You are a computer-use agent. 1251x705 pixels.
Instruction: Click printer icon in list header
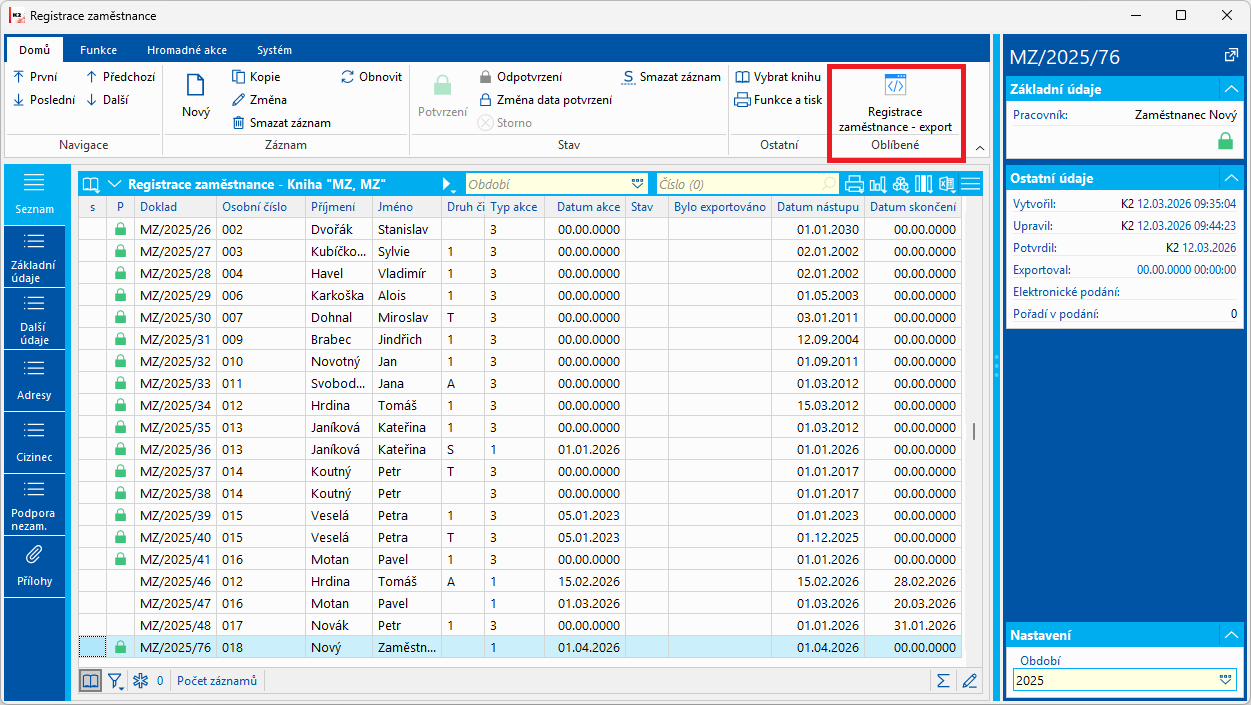pos(854,184)
